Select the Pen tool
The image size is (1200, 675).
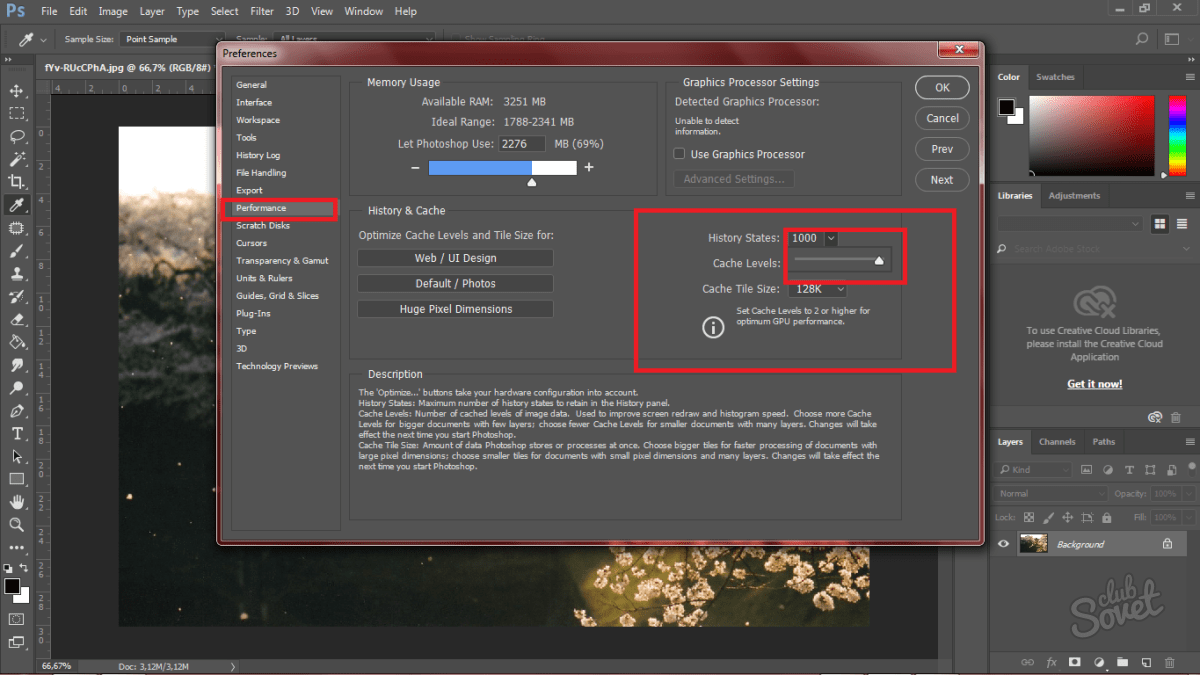point(17,411)
